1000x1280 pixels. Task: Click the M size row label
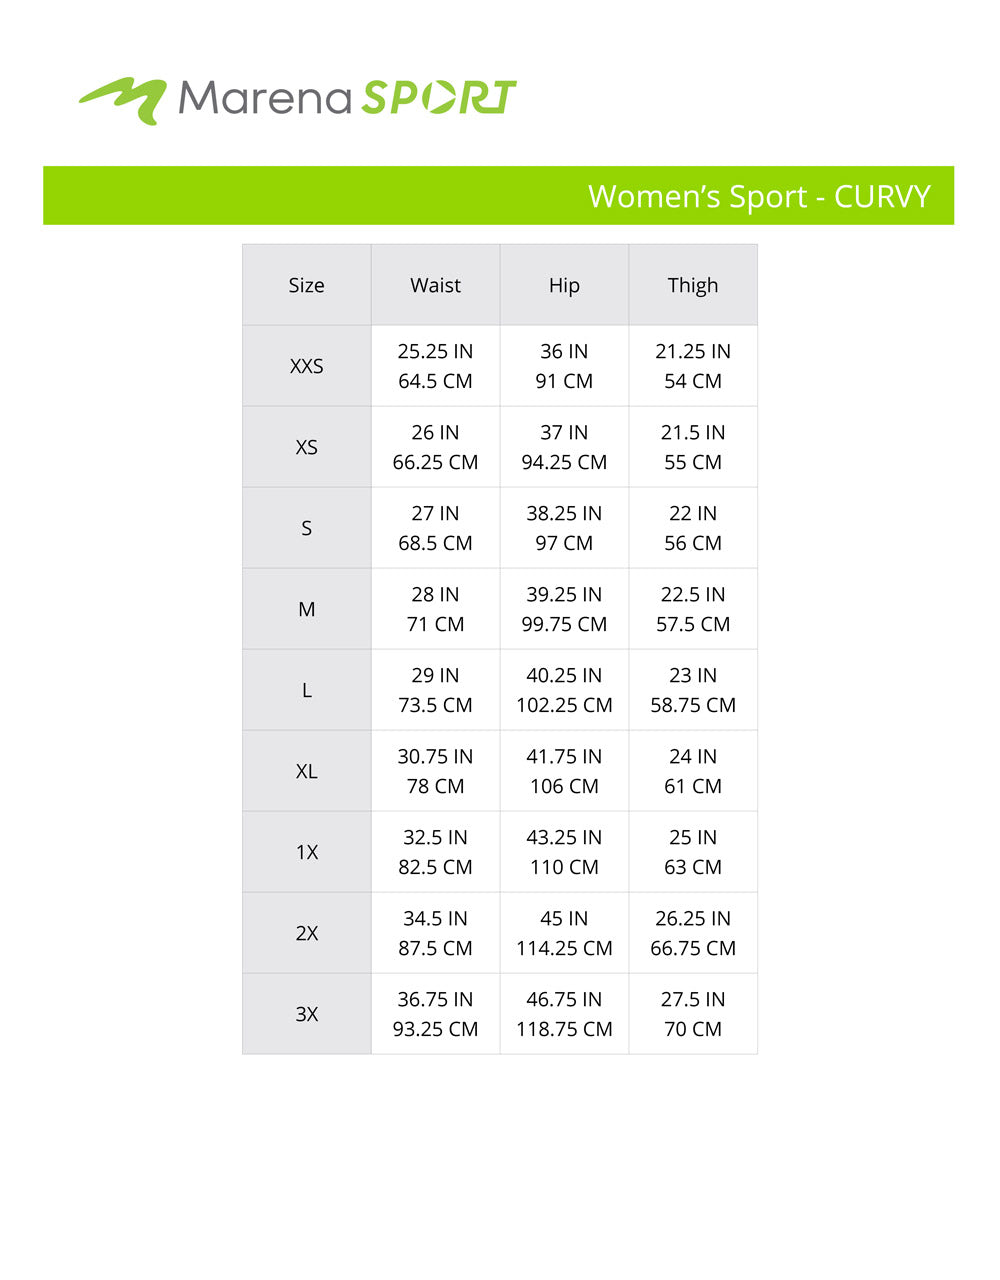click(x=306, y=609)
